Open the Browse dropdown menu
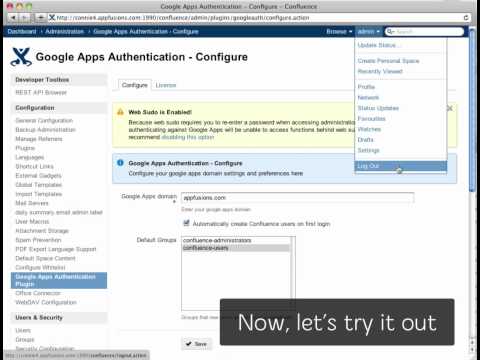The image size is (480, 360). pyautogui.click(x=339, y=32)
